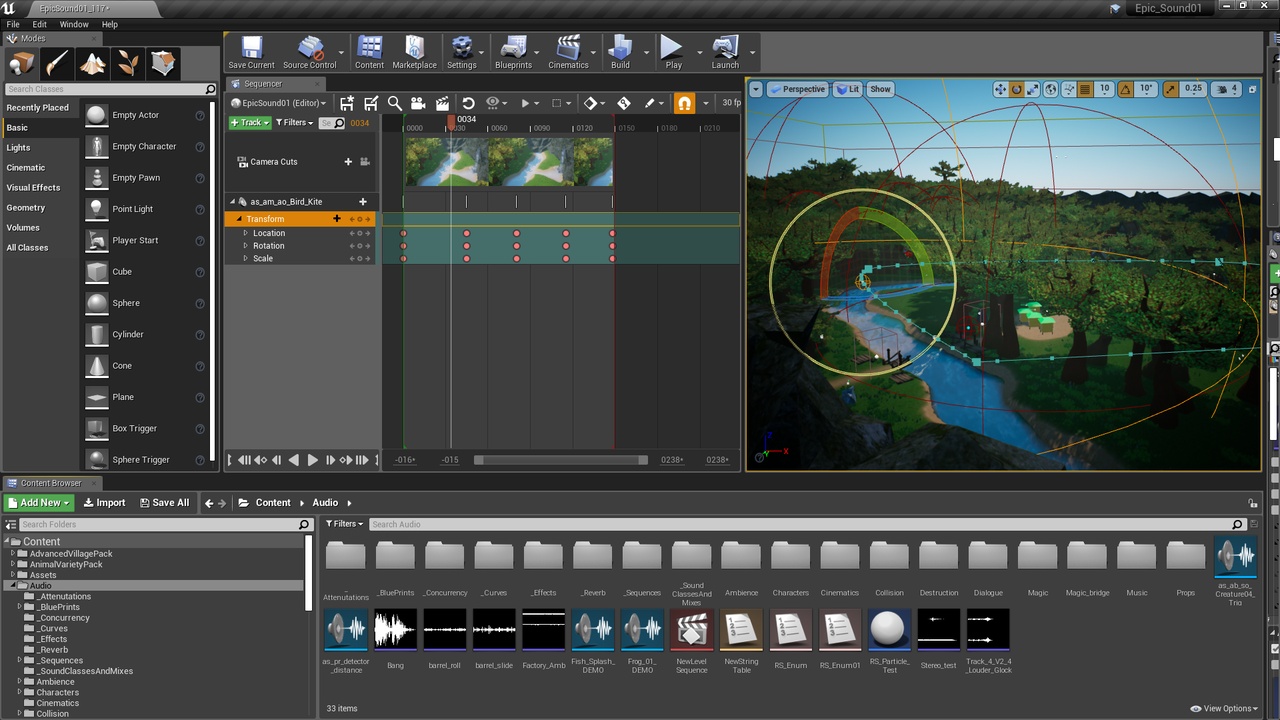Click Sequencer restore/undo arrow icon
The height and width of the screenshot is (720, 1280).
pyautogui.click(x=468, y=103)
